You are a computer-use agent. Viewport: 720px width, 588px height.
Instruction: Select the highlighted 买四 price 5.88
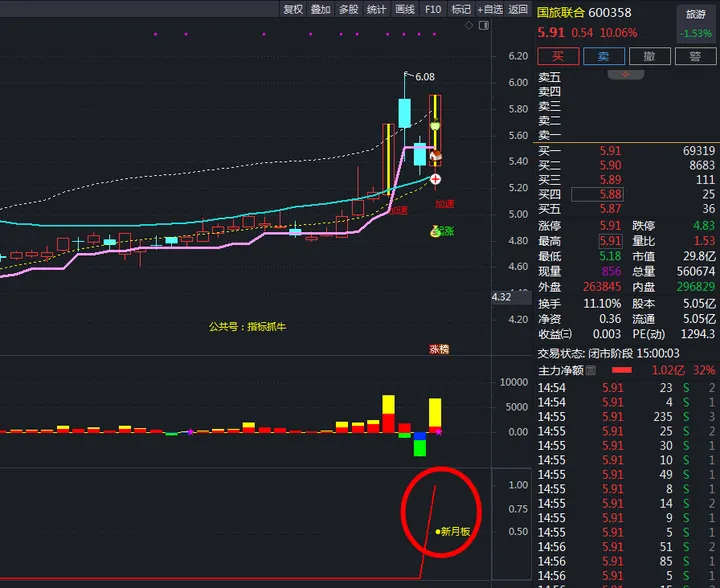pos(597,194)
